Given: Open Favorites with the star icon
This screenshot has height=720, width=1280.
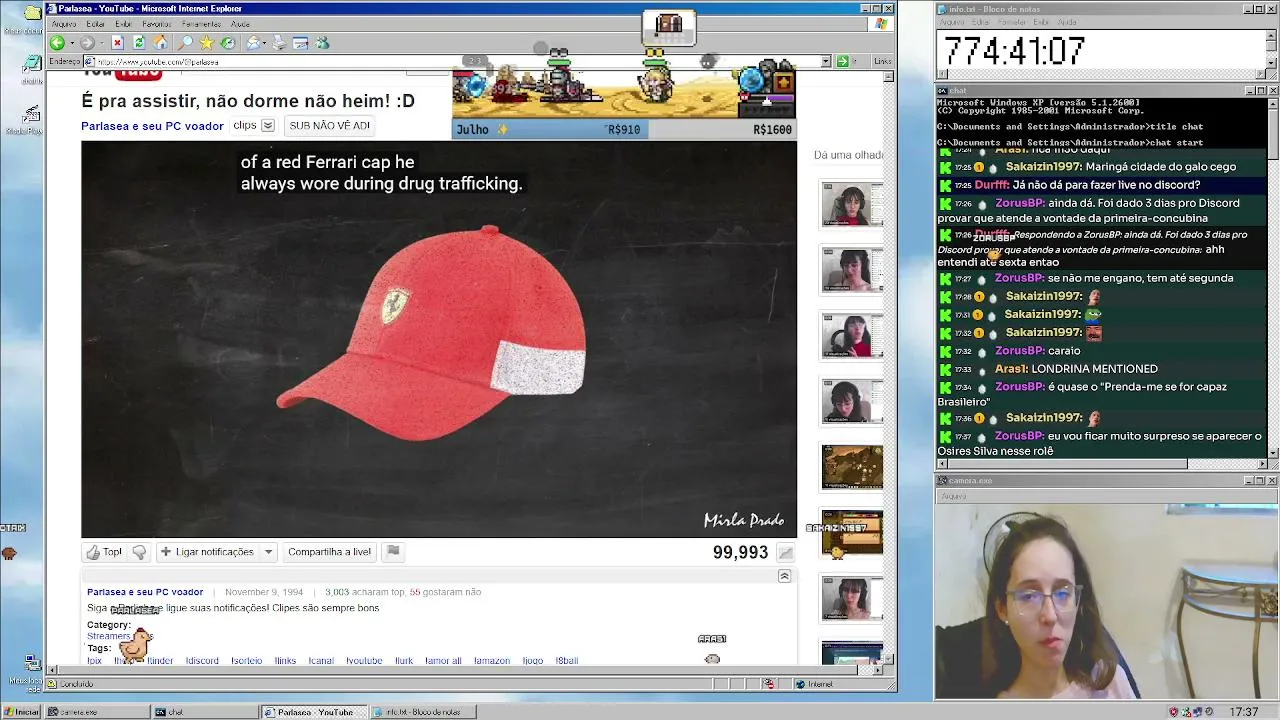Looking at the screenshot, I should point(207,43).
